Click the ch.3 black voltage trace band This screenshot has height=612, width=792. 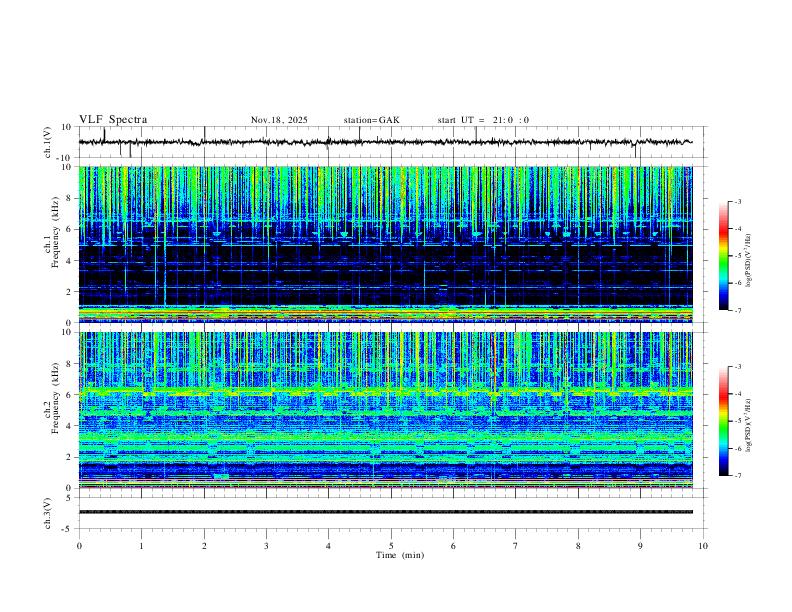coord(386,512)
